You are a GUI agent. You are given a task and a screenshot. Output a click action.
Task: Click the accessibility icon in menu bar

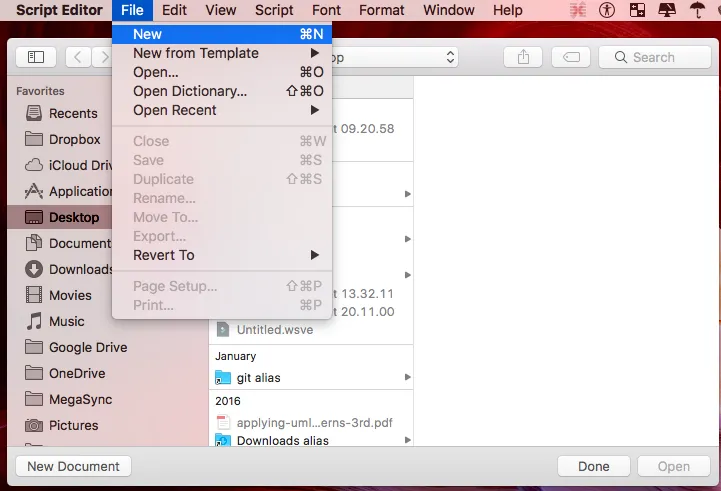coord(607,10)
